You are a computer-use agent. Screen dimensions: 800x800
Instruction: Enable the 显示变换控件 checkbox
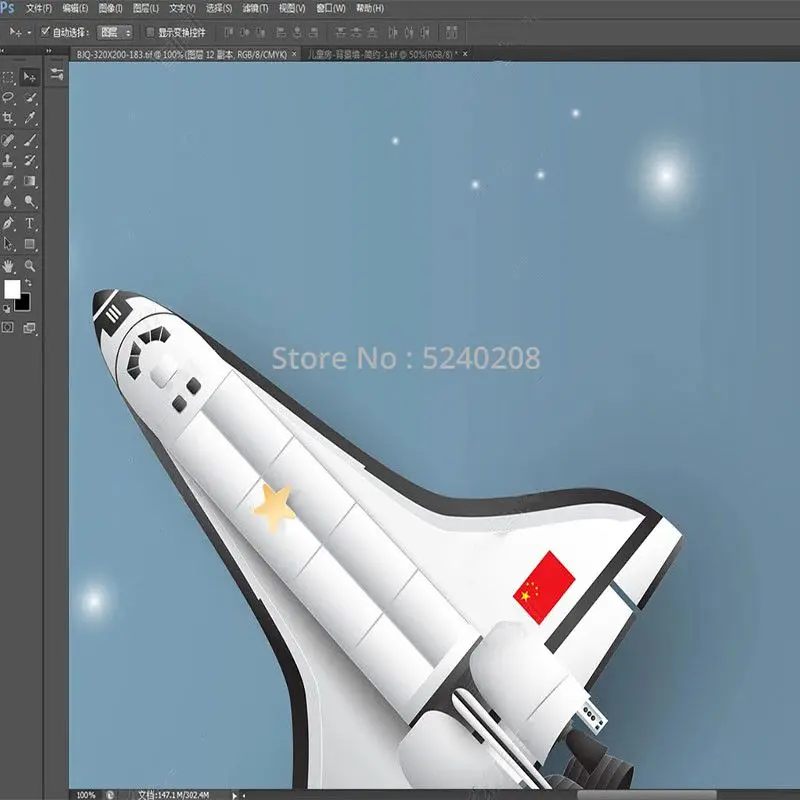tap(150, 32)
